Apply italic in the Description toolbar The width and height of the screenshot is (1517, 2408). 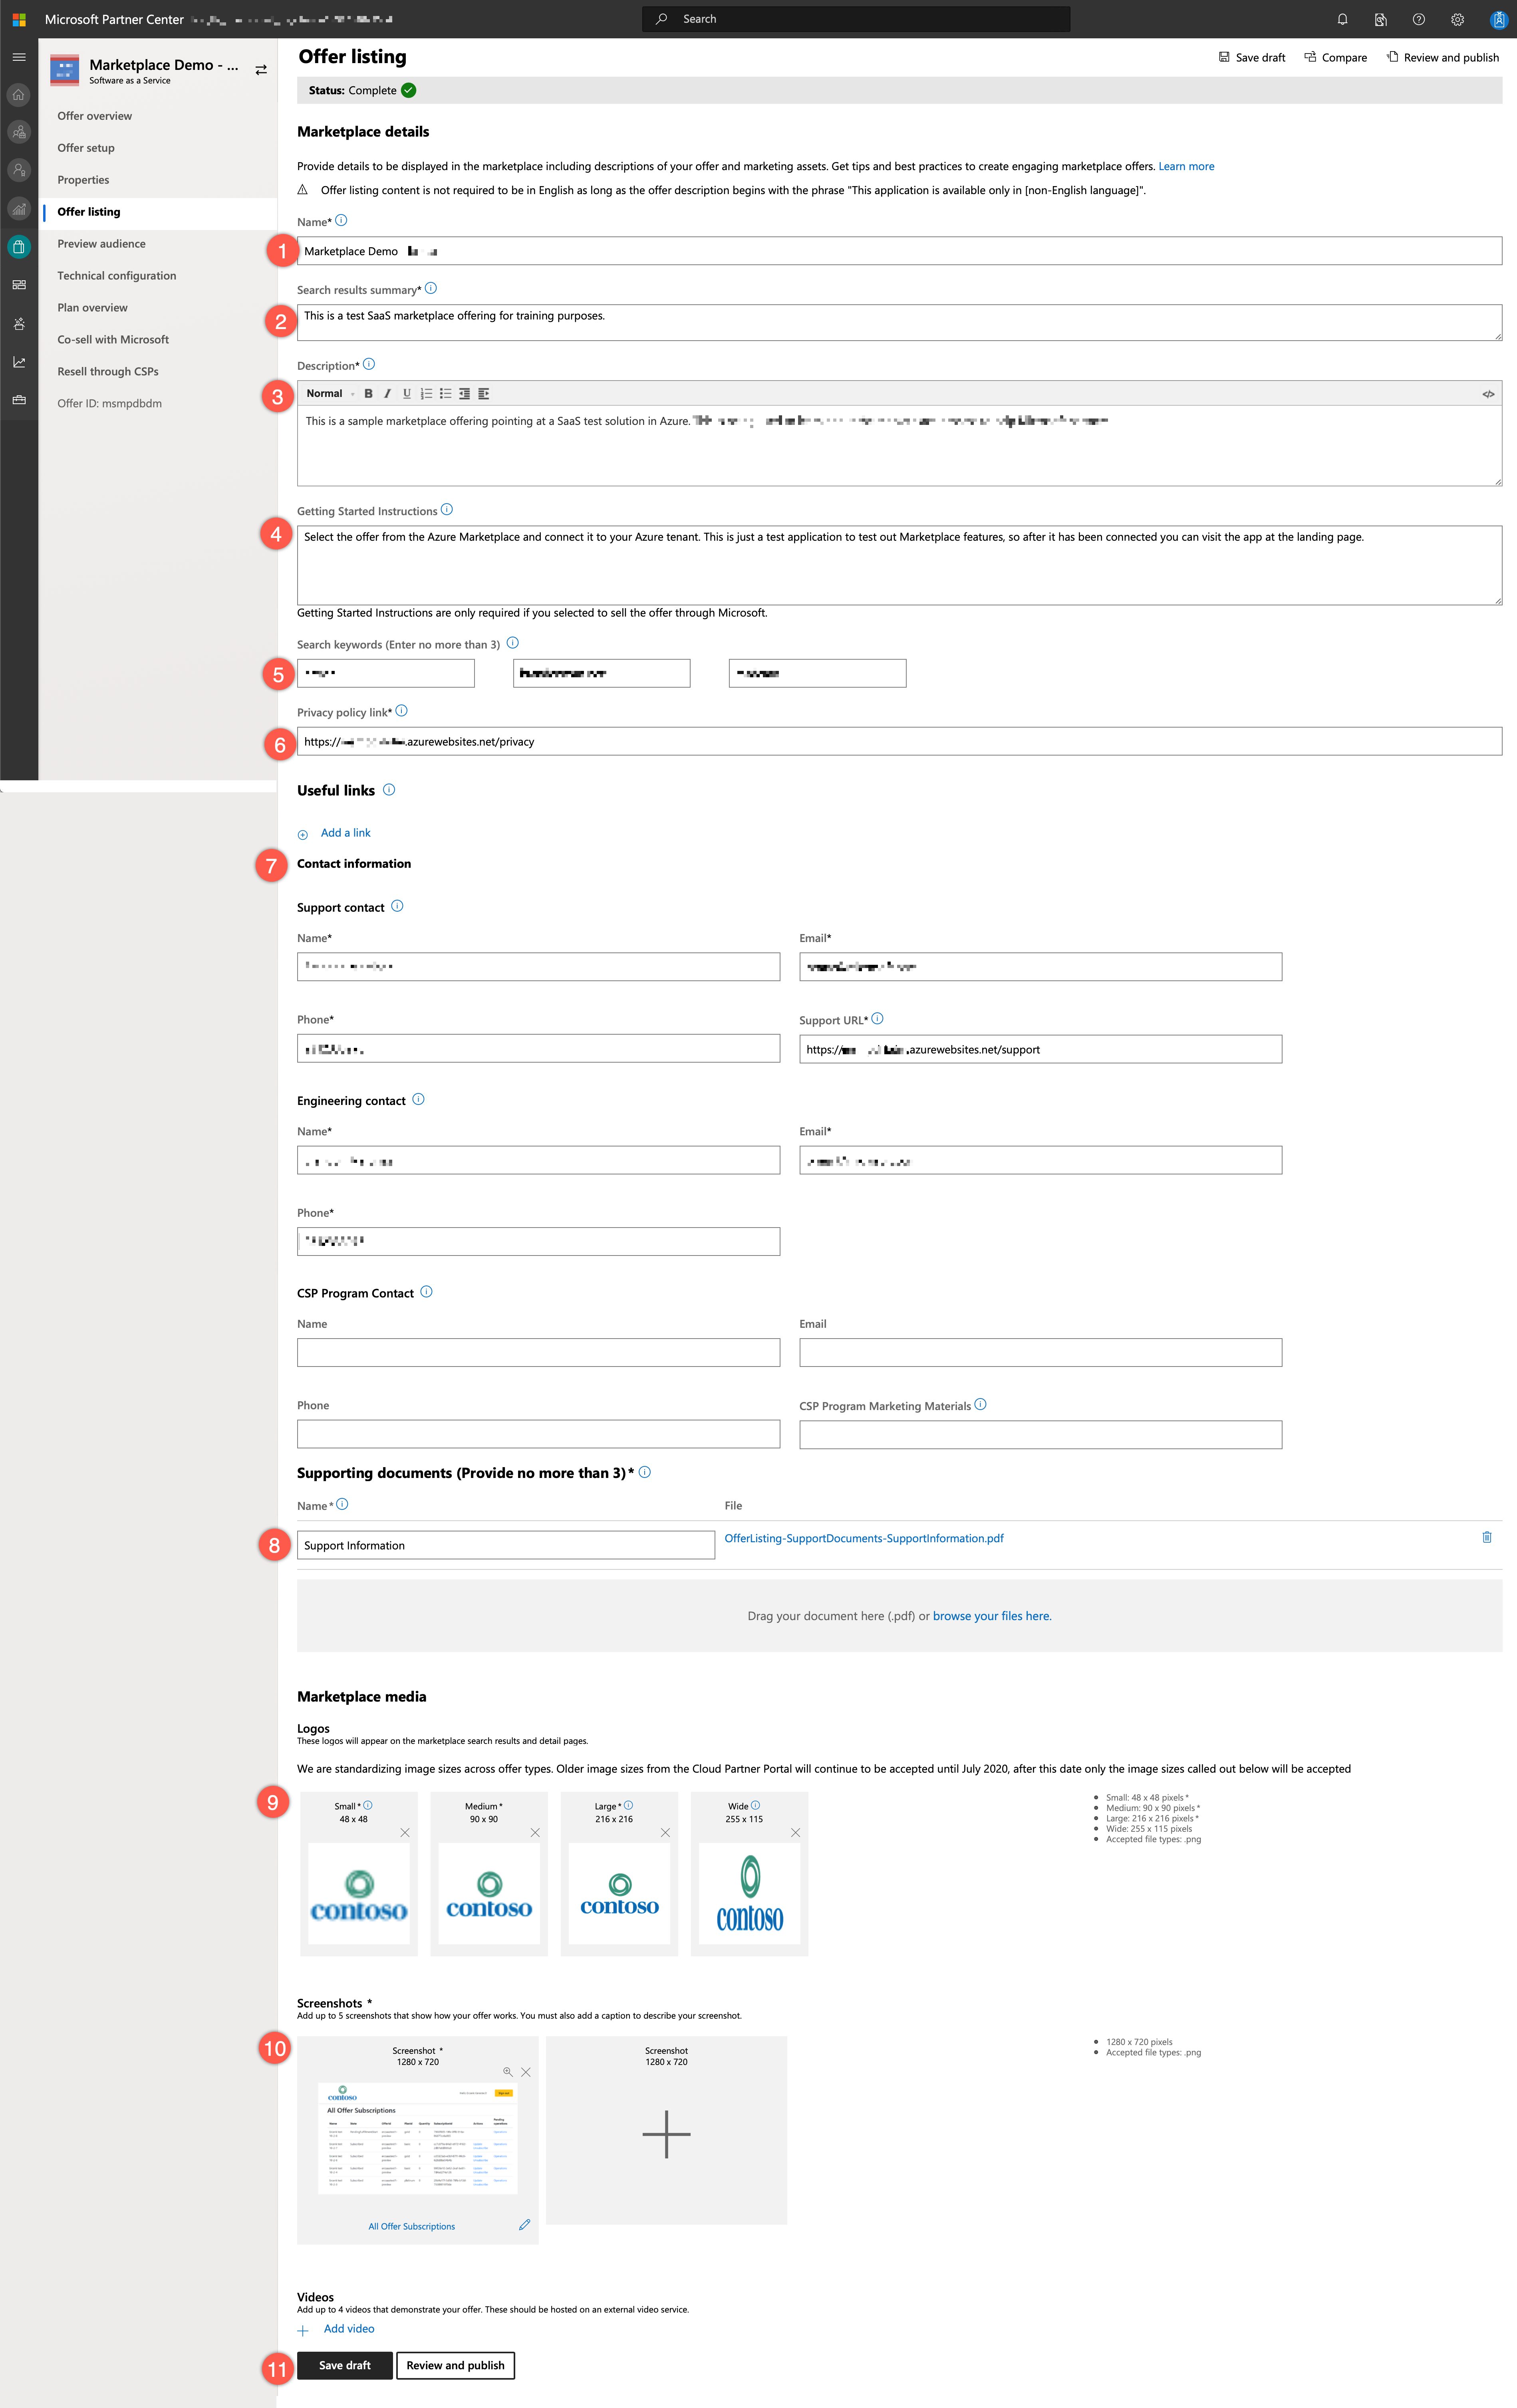tap(387, 394)
